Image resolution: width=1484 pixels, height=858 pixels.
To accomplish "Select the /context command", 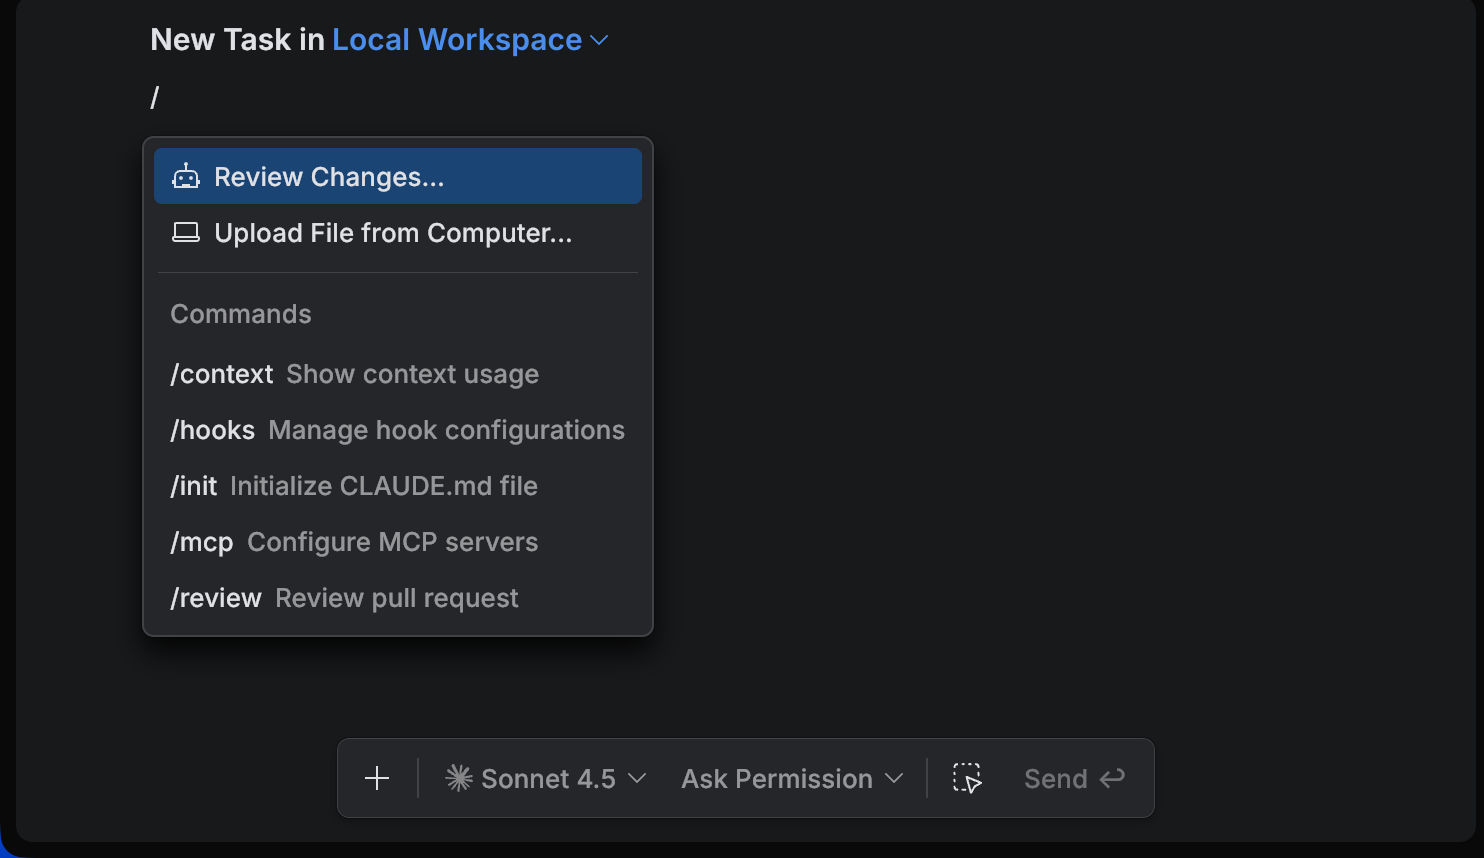I will (355, 374).
